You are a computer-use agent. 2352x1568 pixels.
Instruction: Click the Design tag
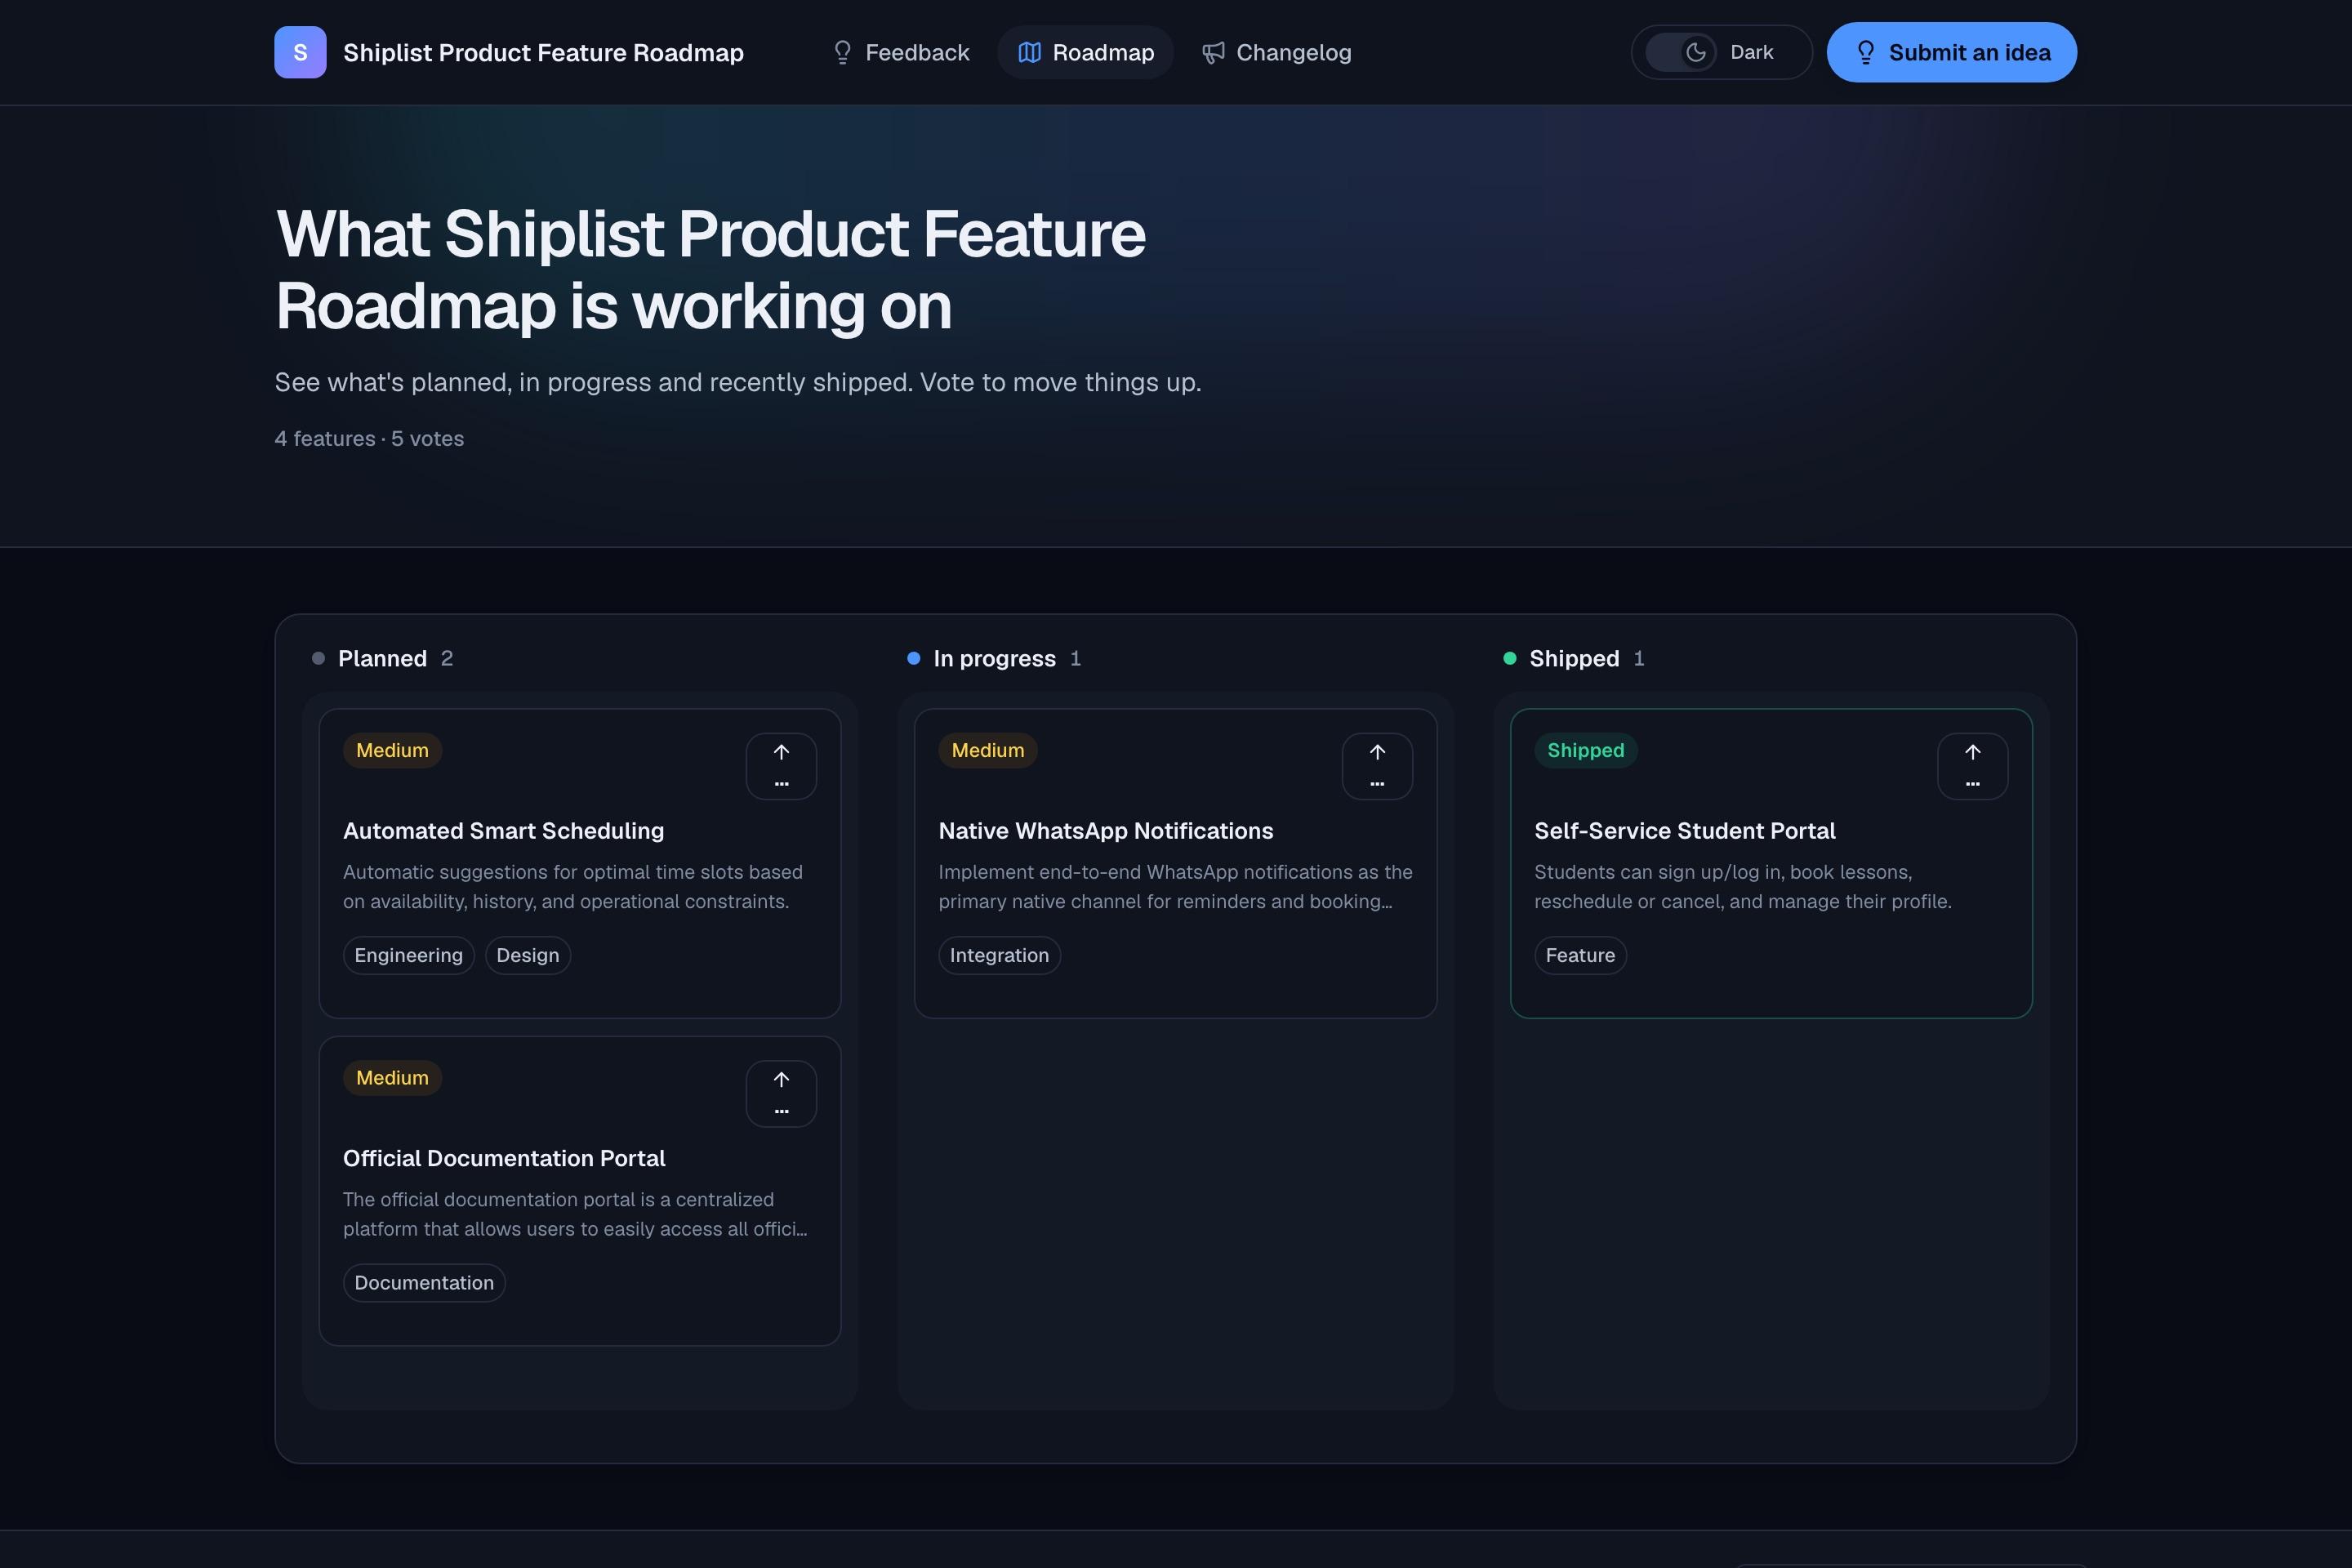point(528,955)
